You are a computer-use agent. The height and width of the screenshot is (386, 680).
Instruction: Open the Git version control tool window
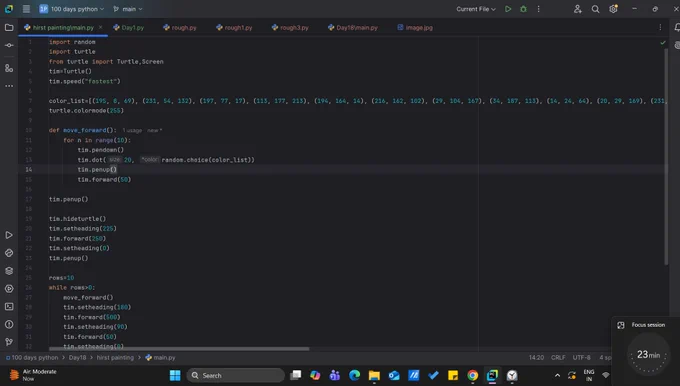click(x=9, y=342)
